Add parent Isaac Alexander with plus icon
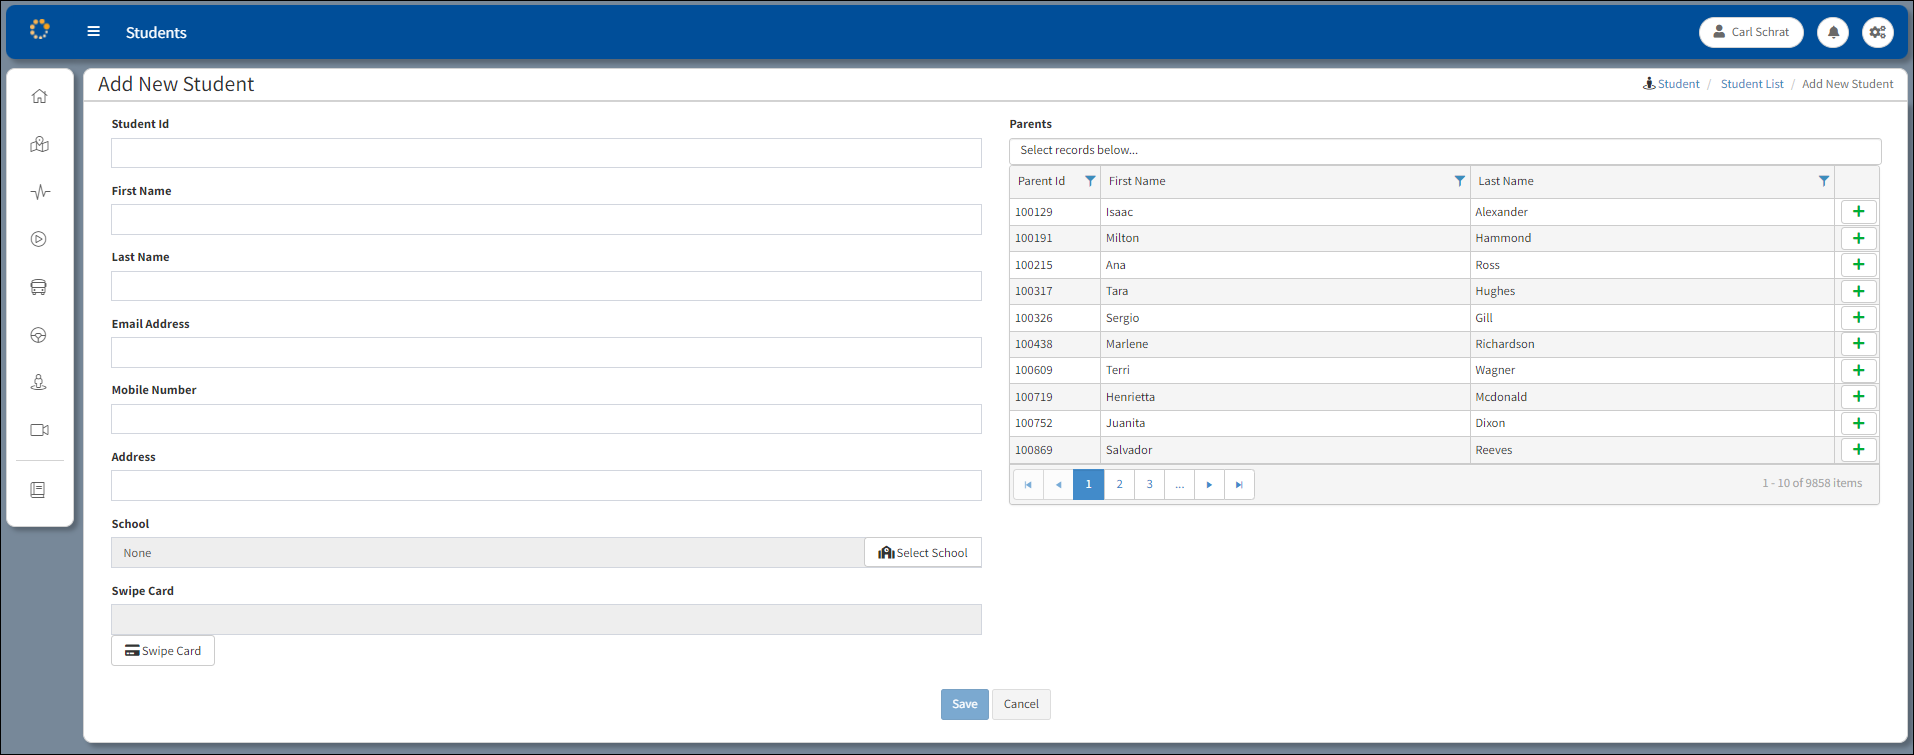The height and width of the screenshot is (755, 1914). point(1858,212)
